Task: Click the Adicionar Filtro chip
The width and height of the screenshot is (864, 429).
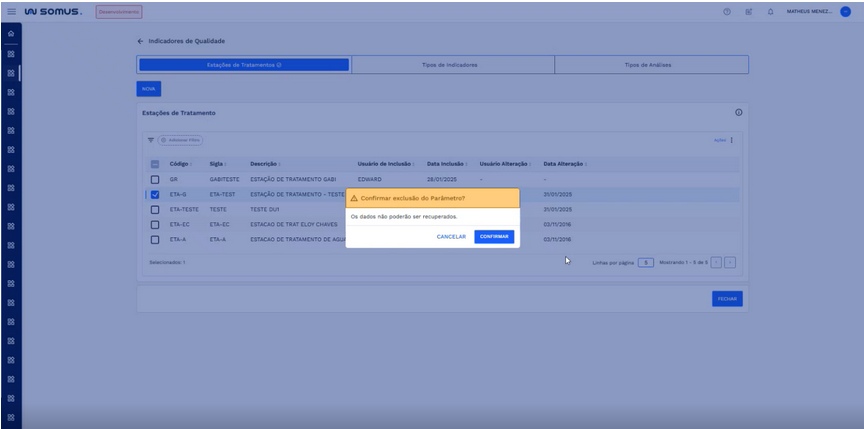Action: tap(180, 140)
